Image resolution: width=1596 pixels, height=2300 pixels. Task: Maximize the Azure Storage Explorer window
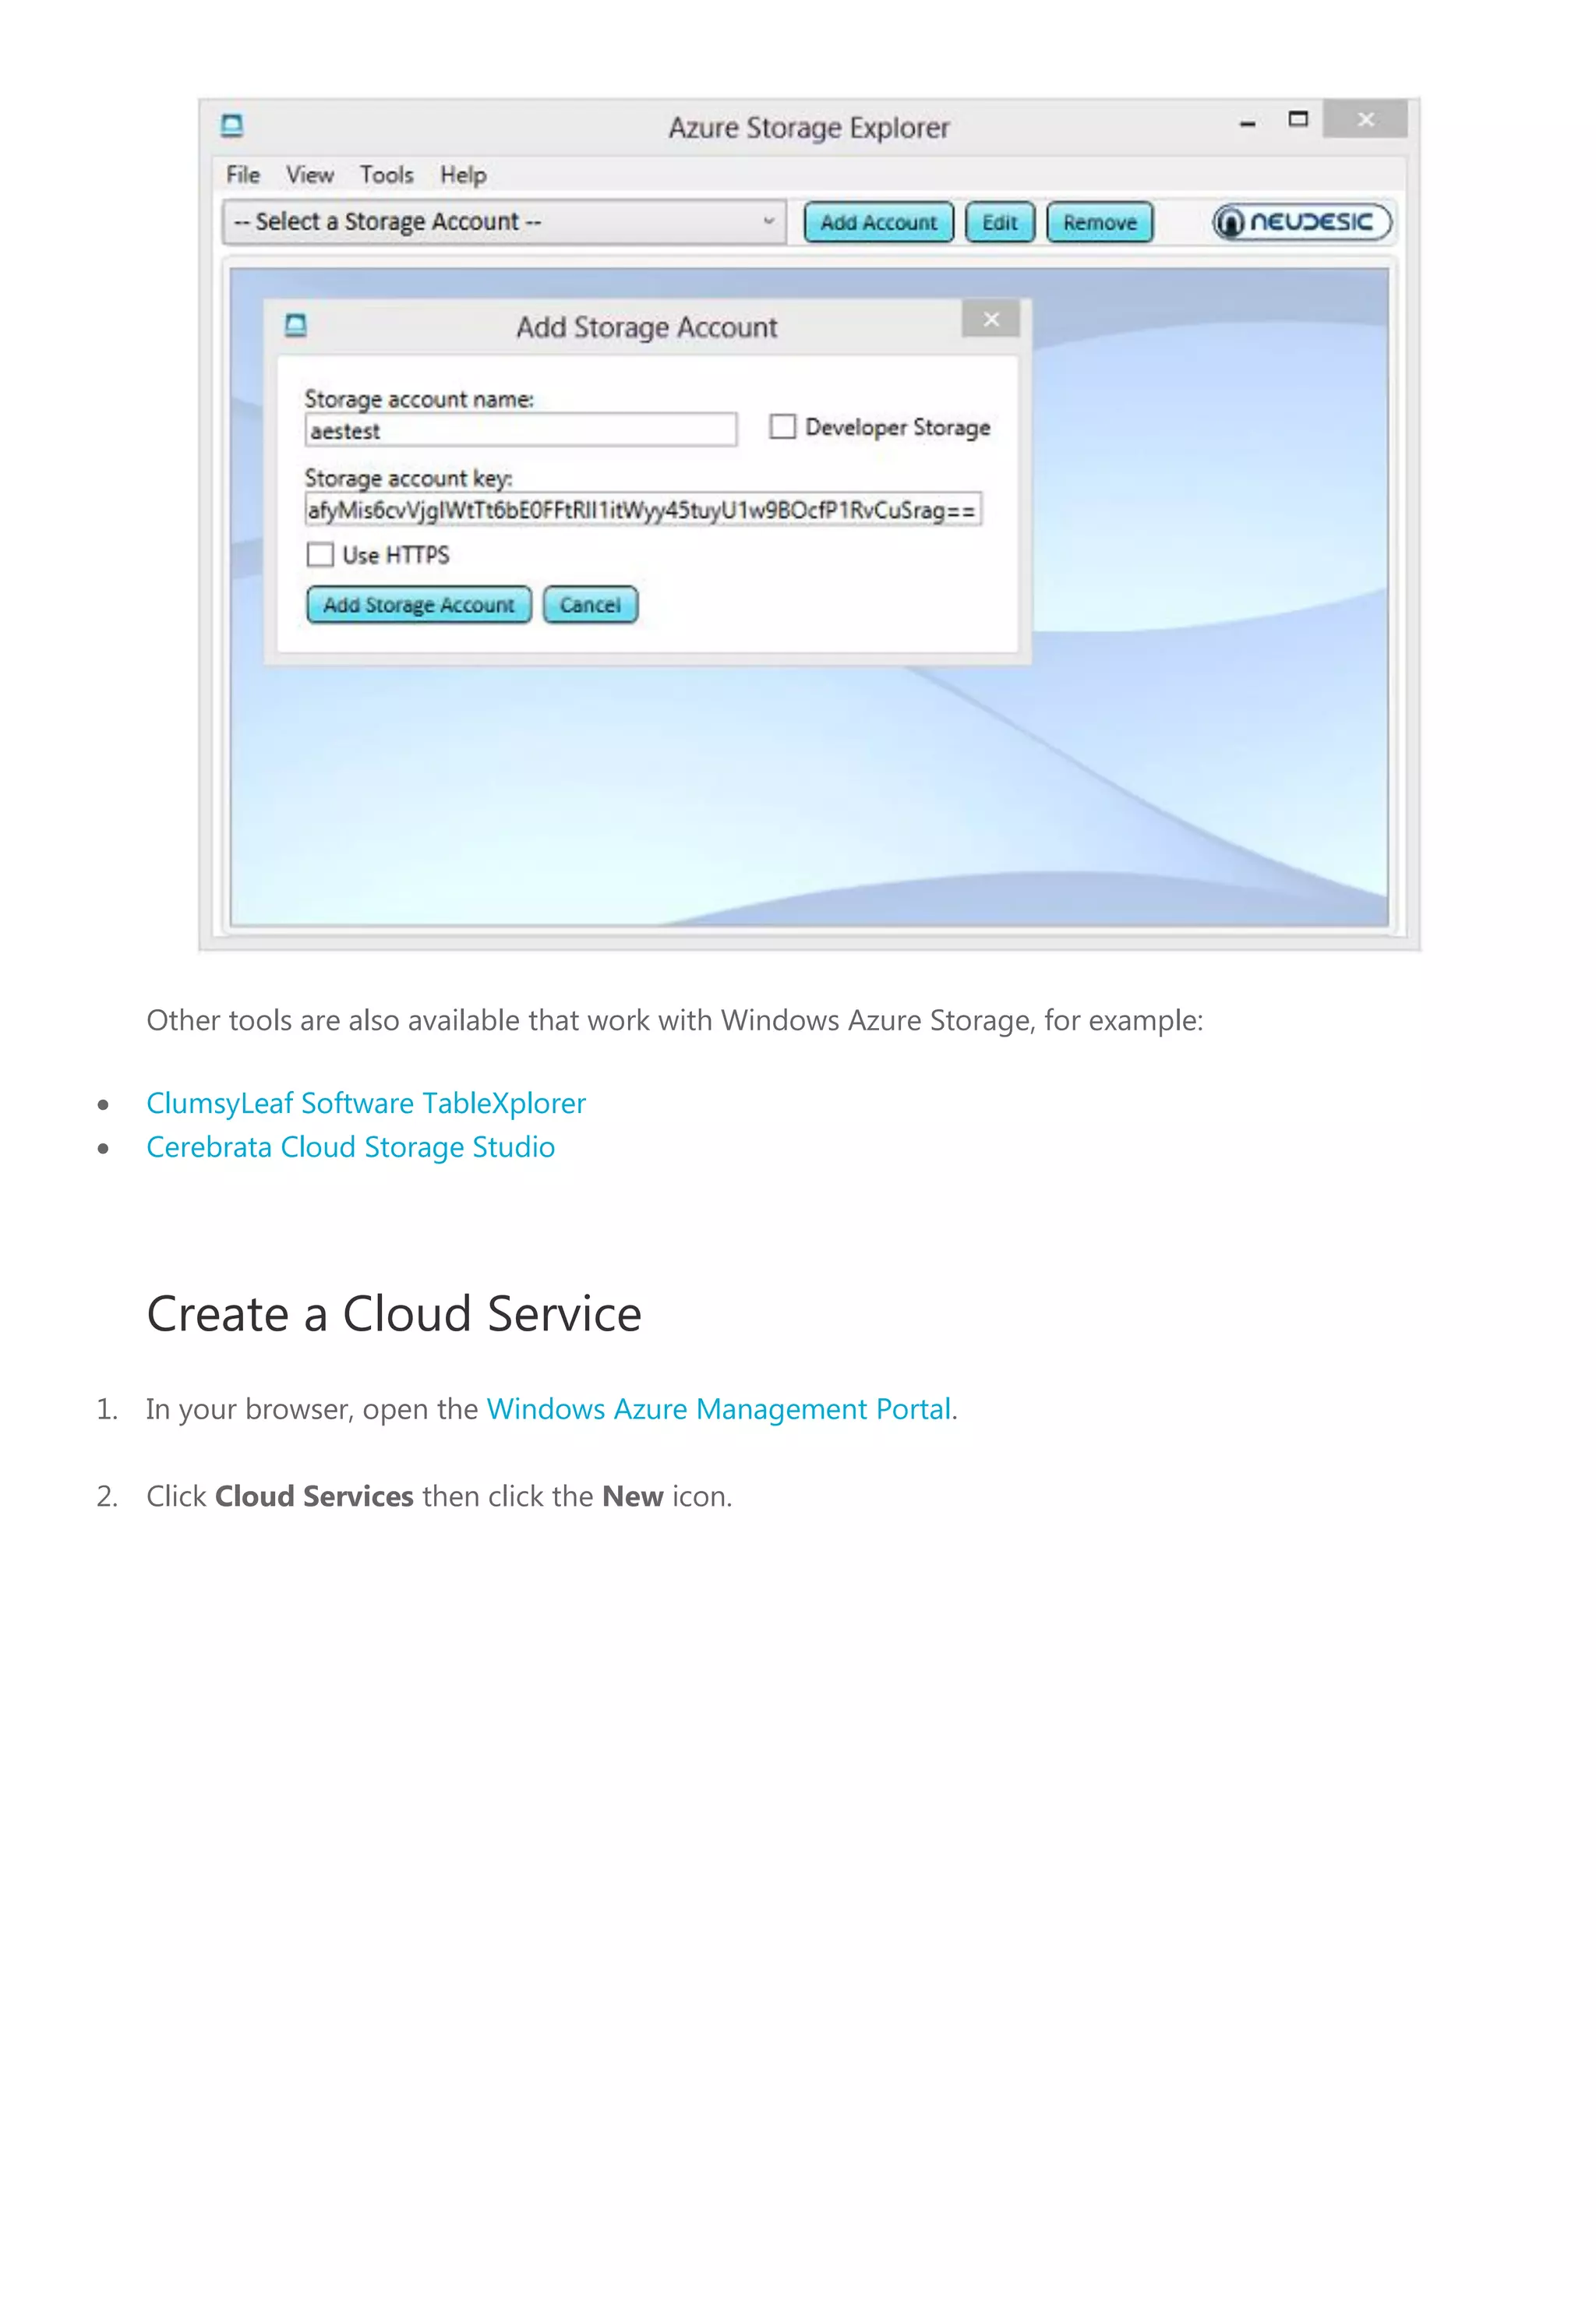pos(1298,119)
